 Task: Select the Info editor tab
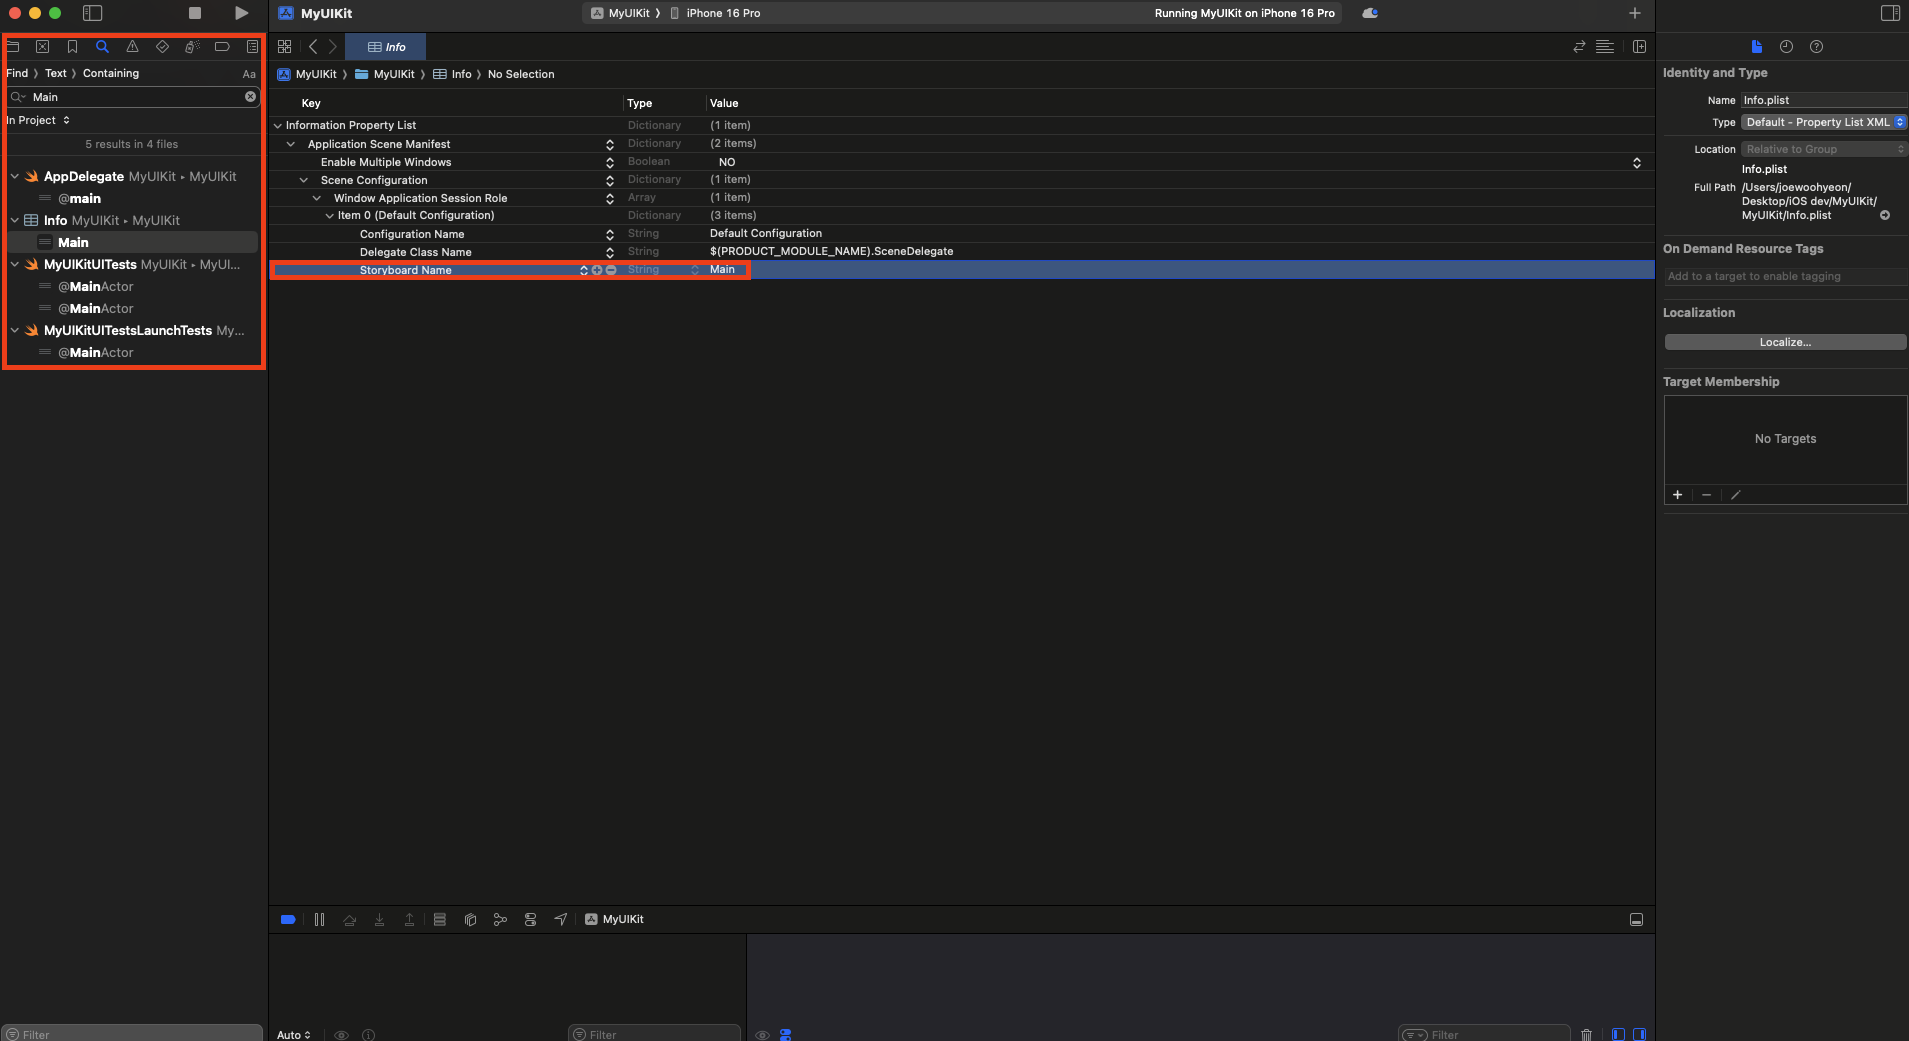(386, 47)
